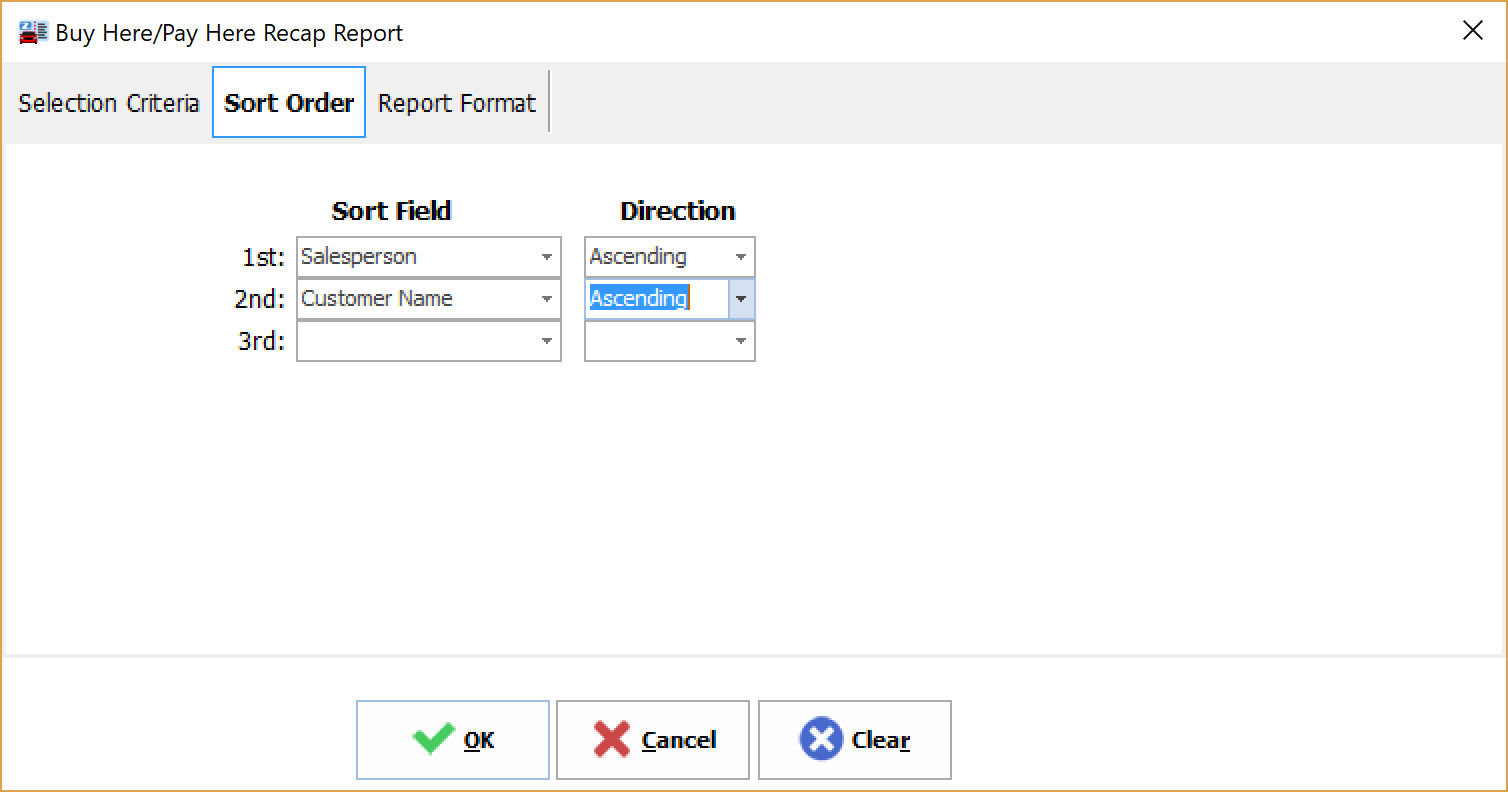Expand the 3rd Sort Field dropdown arrow

547,341
